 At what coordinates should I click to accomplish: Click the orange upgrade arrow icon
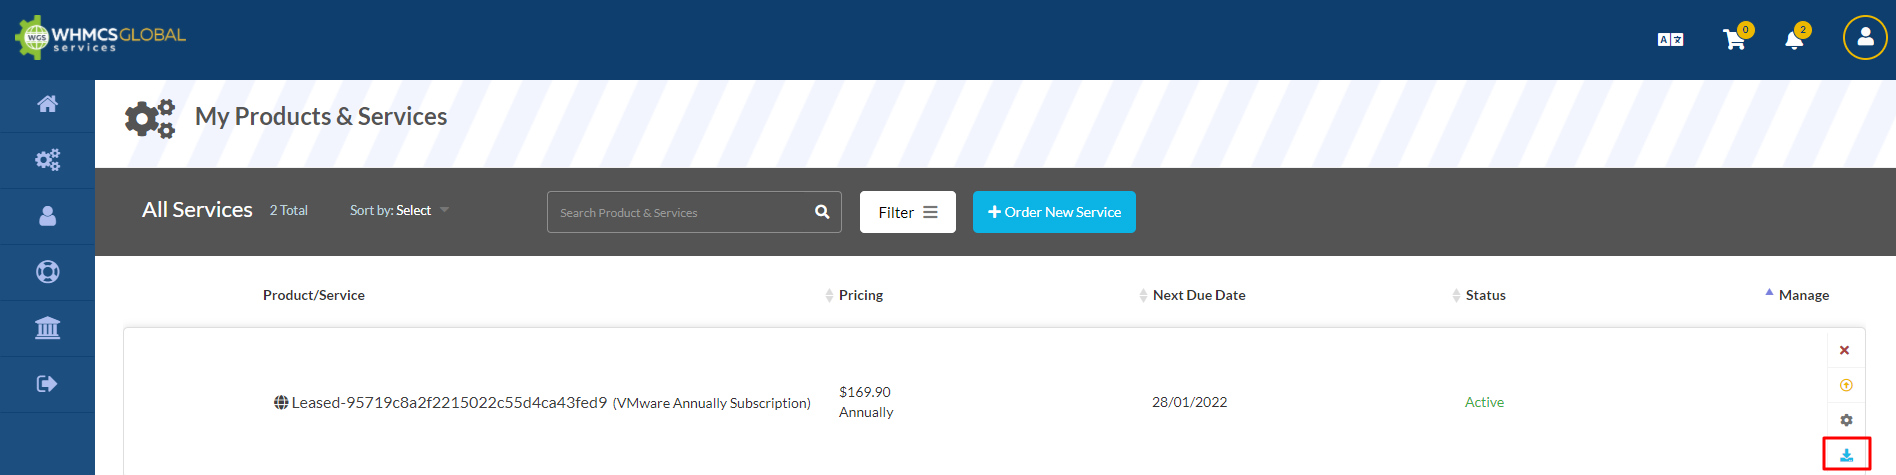[x=1846, y=385]
